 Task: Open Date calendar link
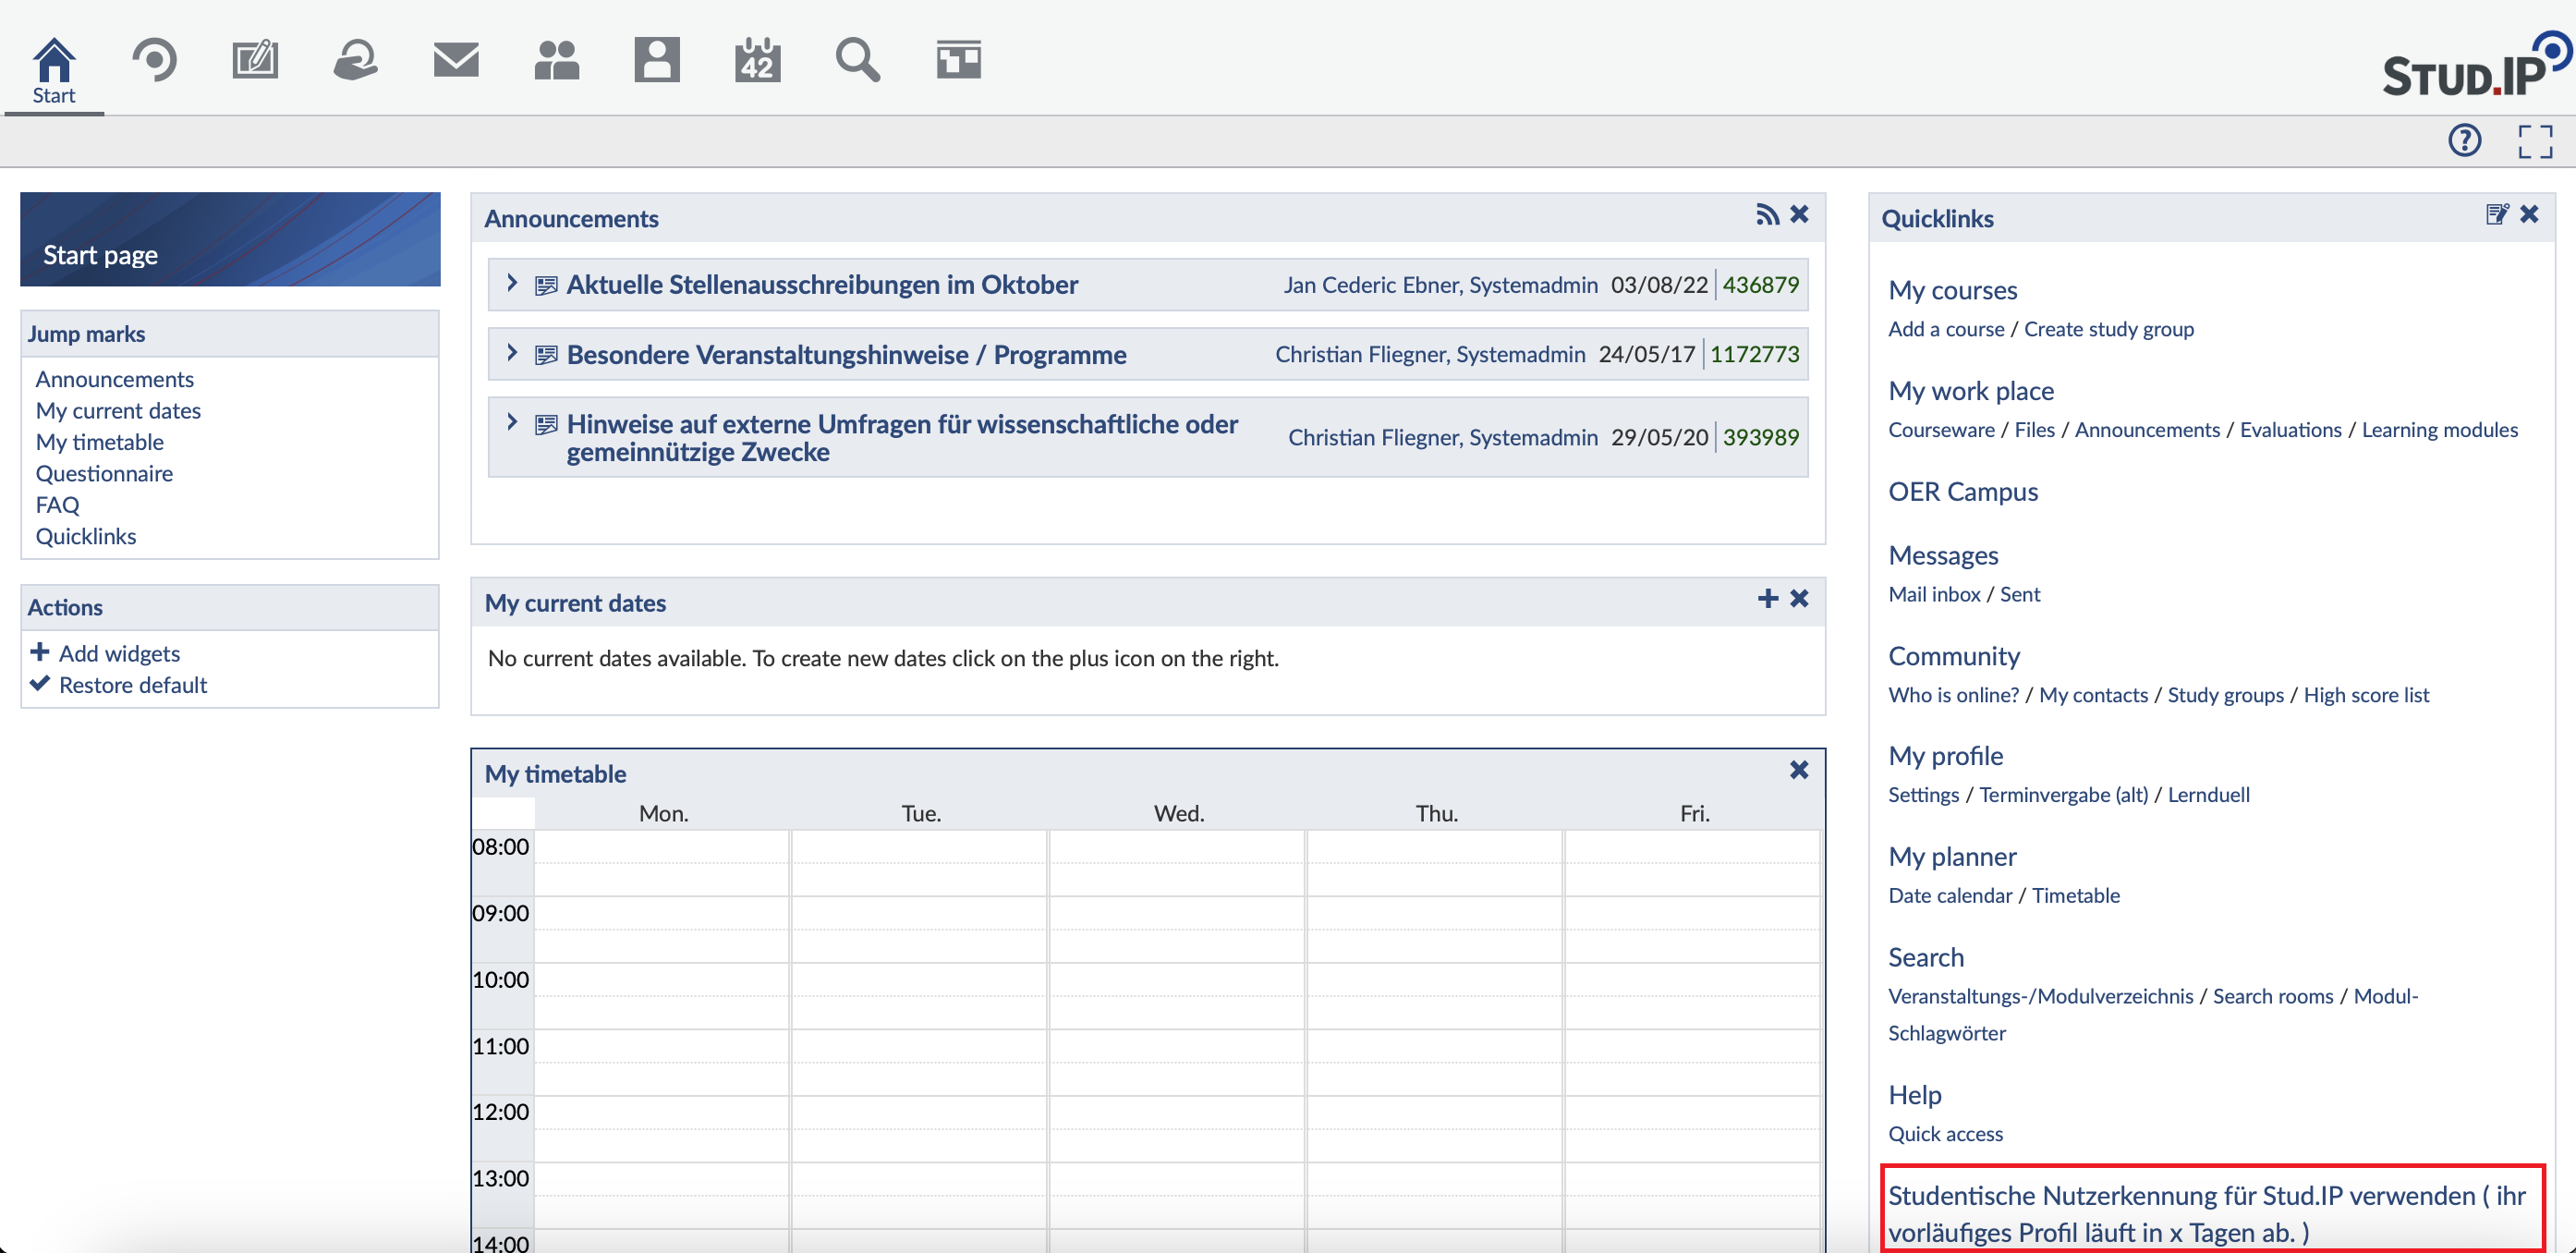coord(1950,896)
